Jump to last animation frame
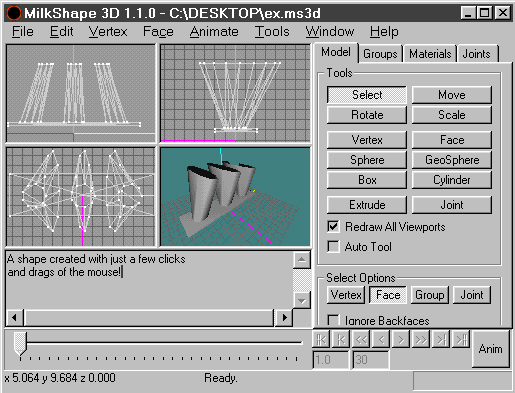This screenshot has width=515, height=393. tap(461, 340)
